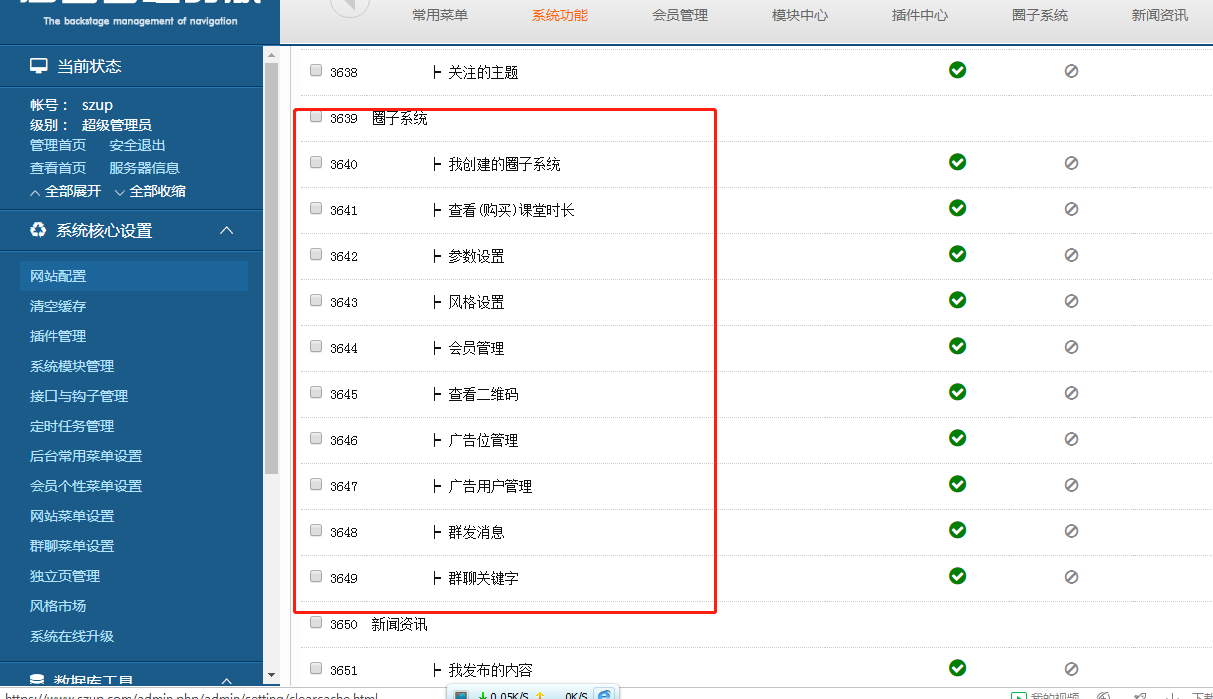Click the gray disable icon for row 3642
Viewport: 1213px width, 699px height.
(1071, 255)
